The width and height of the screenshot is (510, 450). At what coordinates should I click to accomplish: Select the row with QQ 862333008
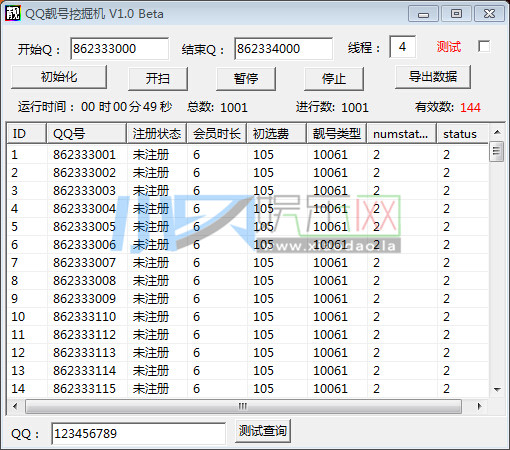click(x=248, y=281)
